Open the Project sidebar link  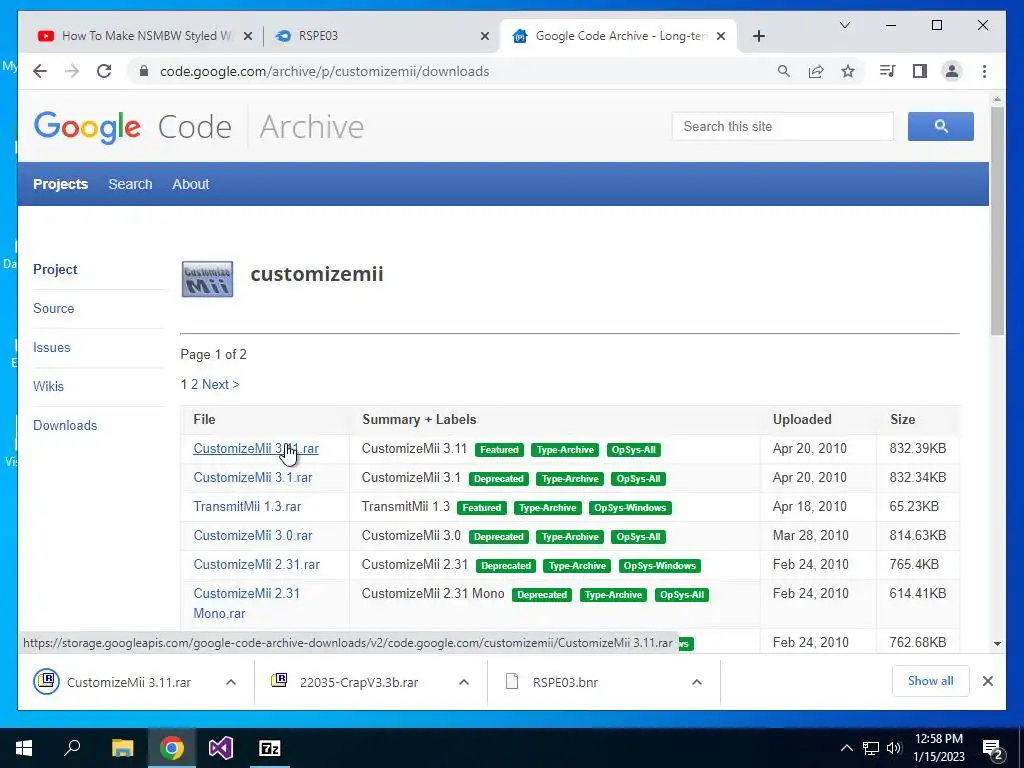(x=55, y=270)
